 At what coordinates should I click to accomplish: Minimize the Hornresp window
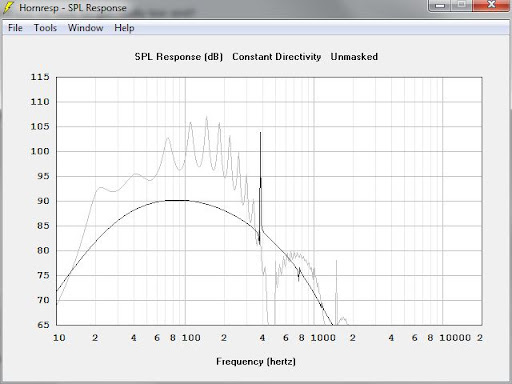[440, 5]
